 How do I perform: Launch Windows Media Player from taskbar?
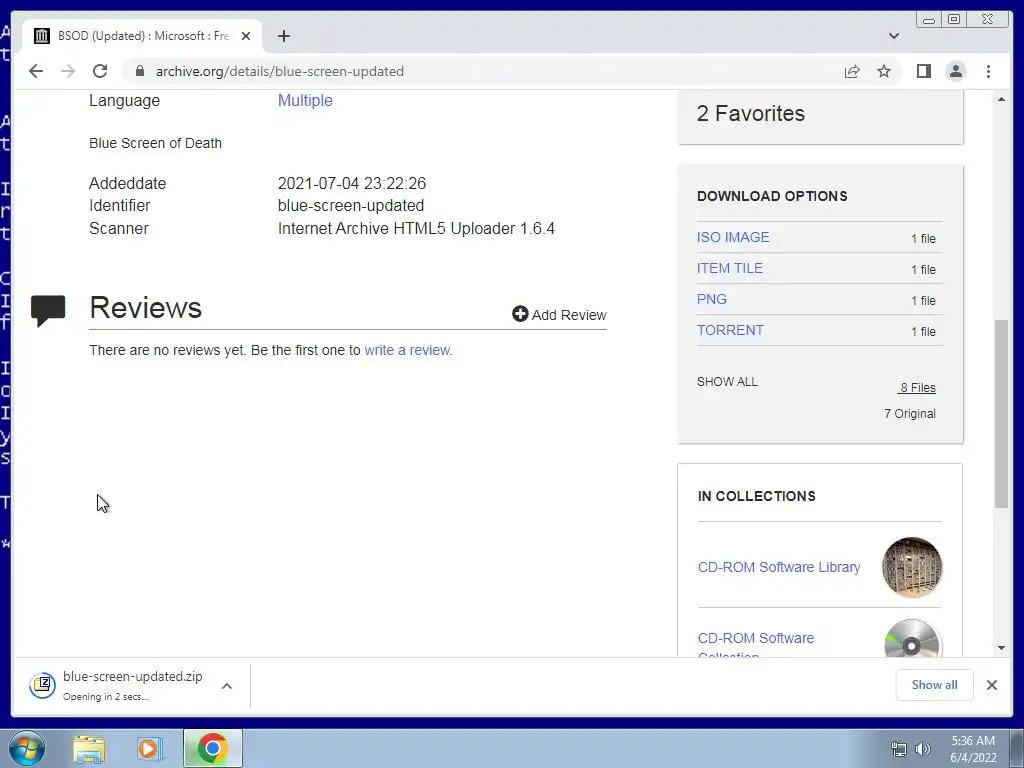[x=149, y=749]
